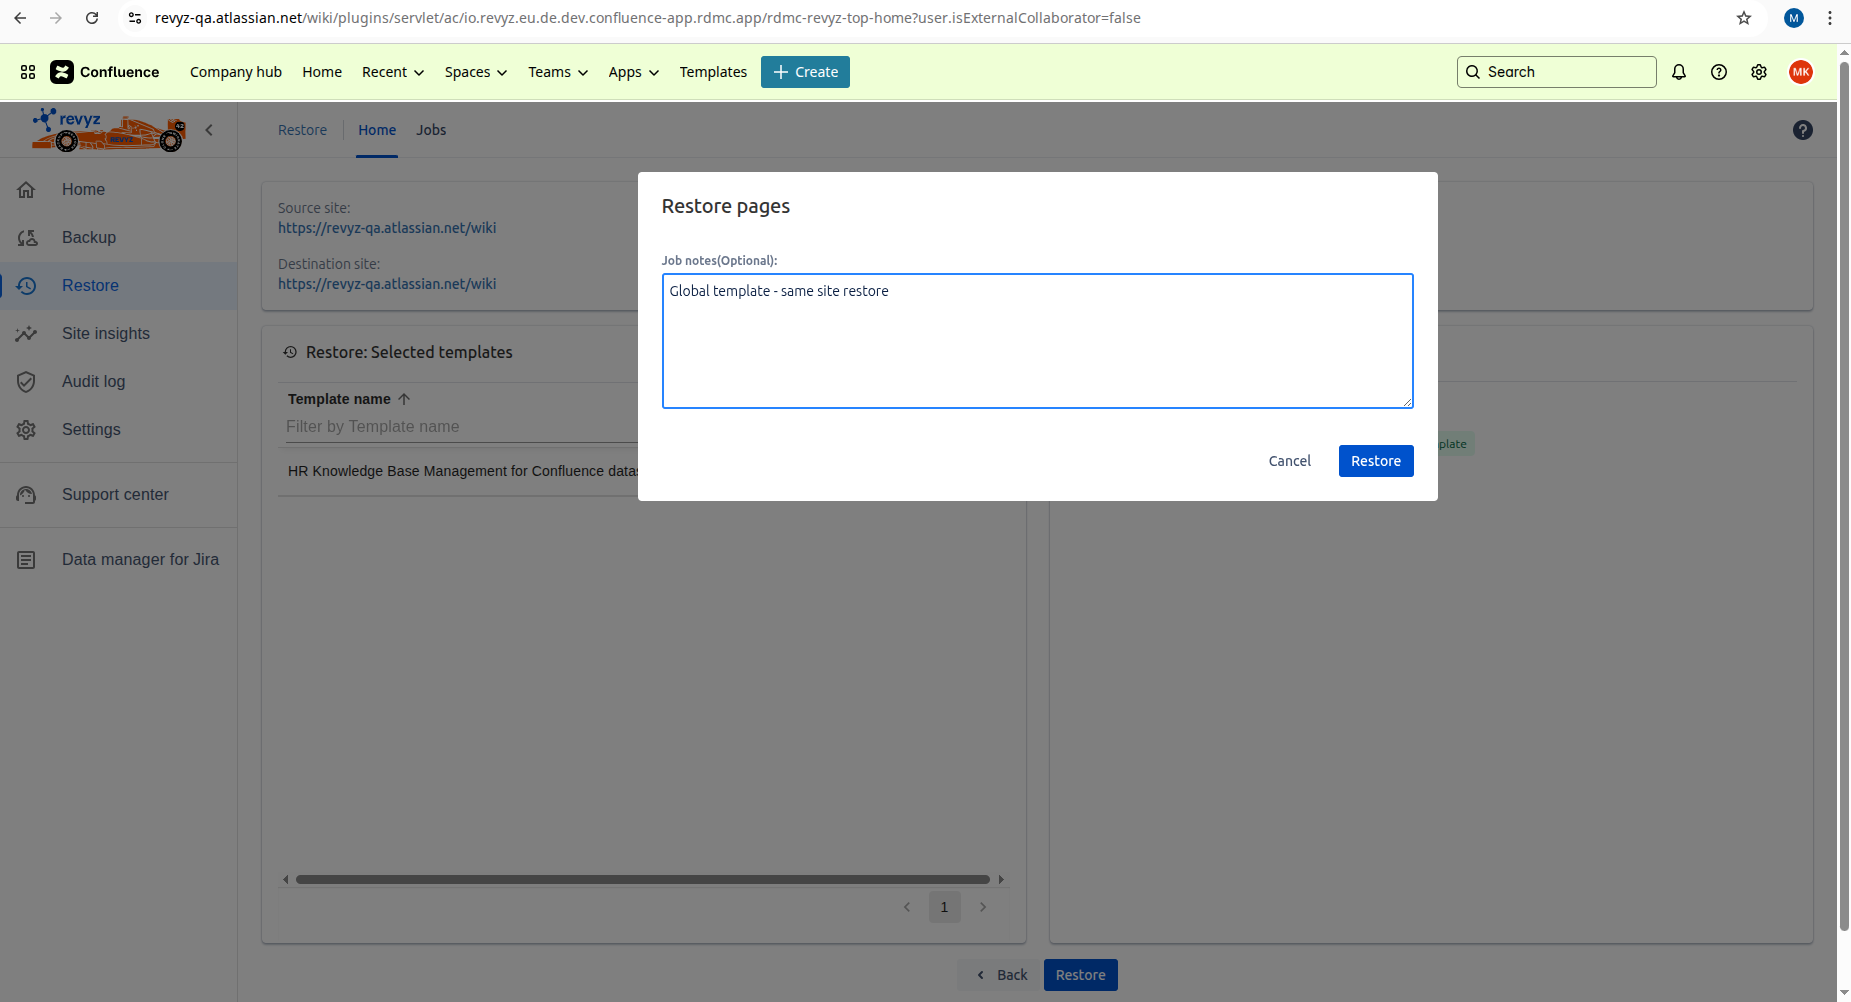Open the Spaces dropdown
1851x1002 pixels.
475,72
